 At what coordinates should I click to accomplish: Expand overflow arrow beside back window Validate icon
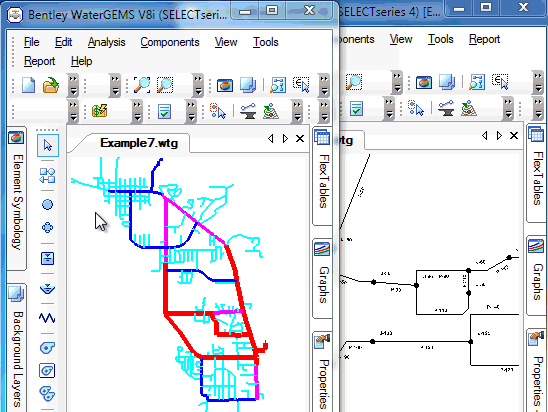389,108
